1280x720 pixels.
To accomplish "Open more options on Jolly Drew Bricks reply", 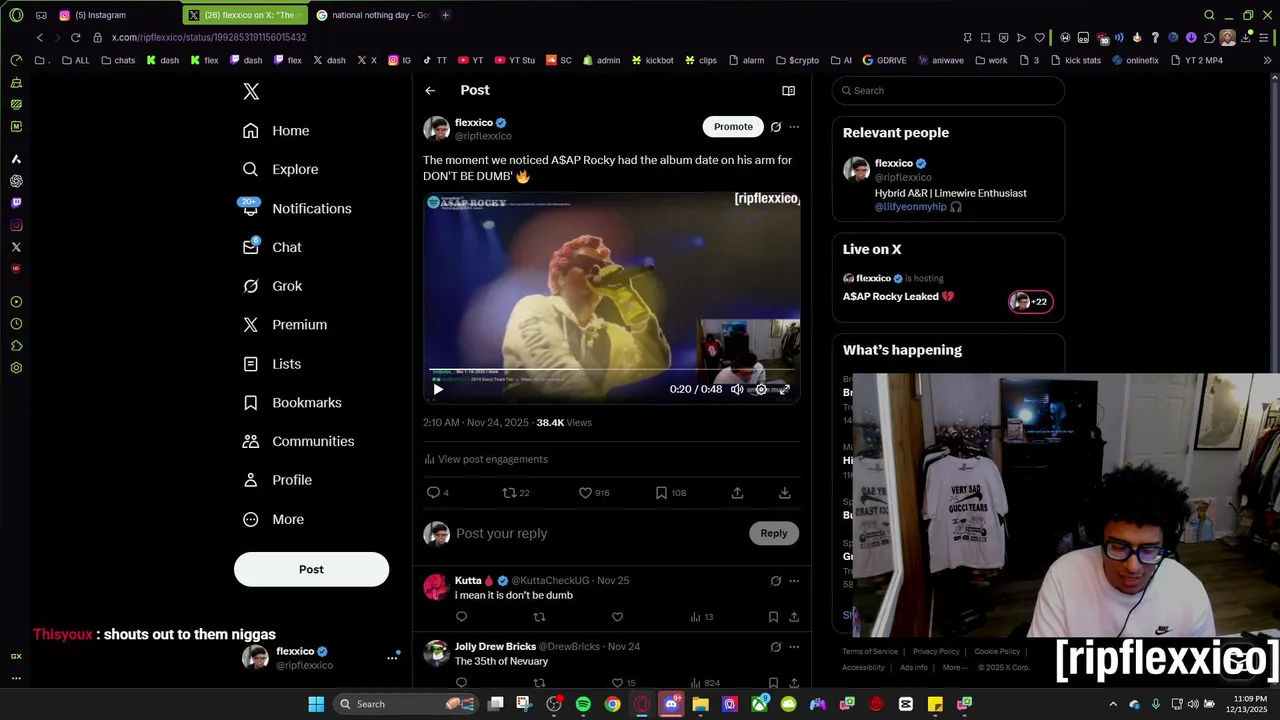I will click(794, 647).
